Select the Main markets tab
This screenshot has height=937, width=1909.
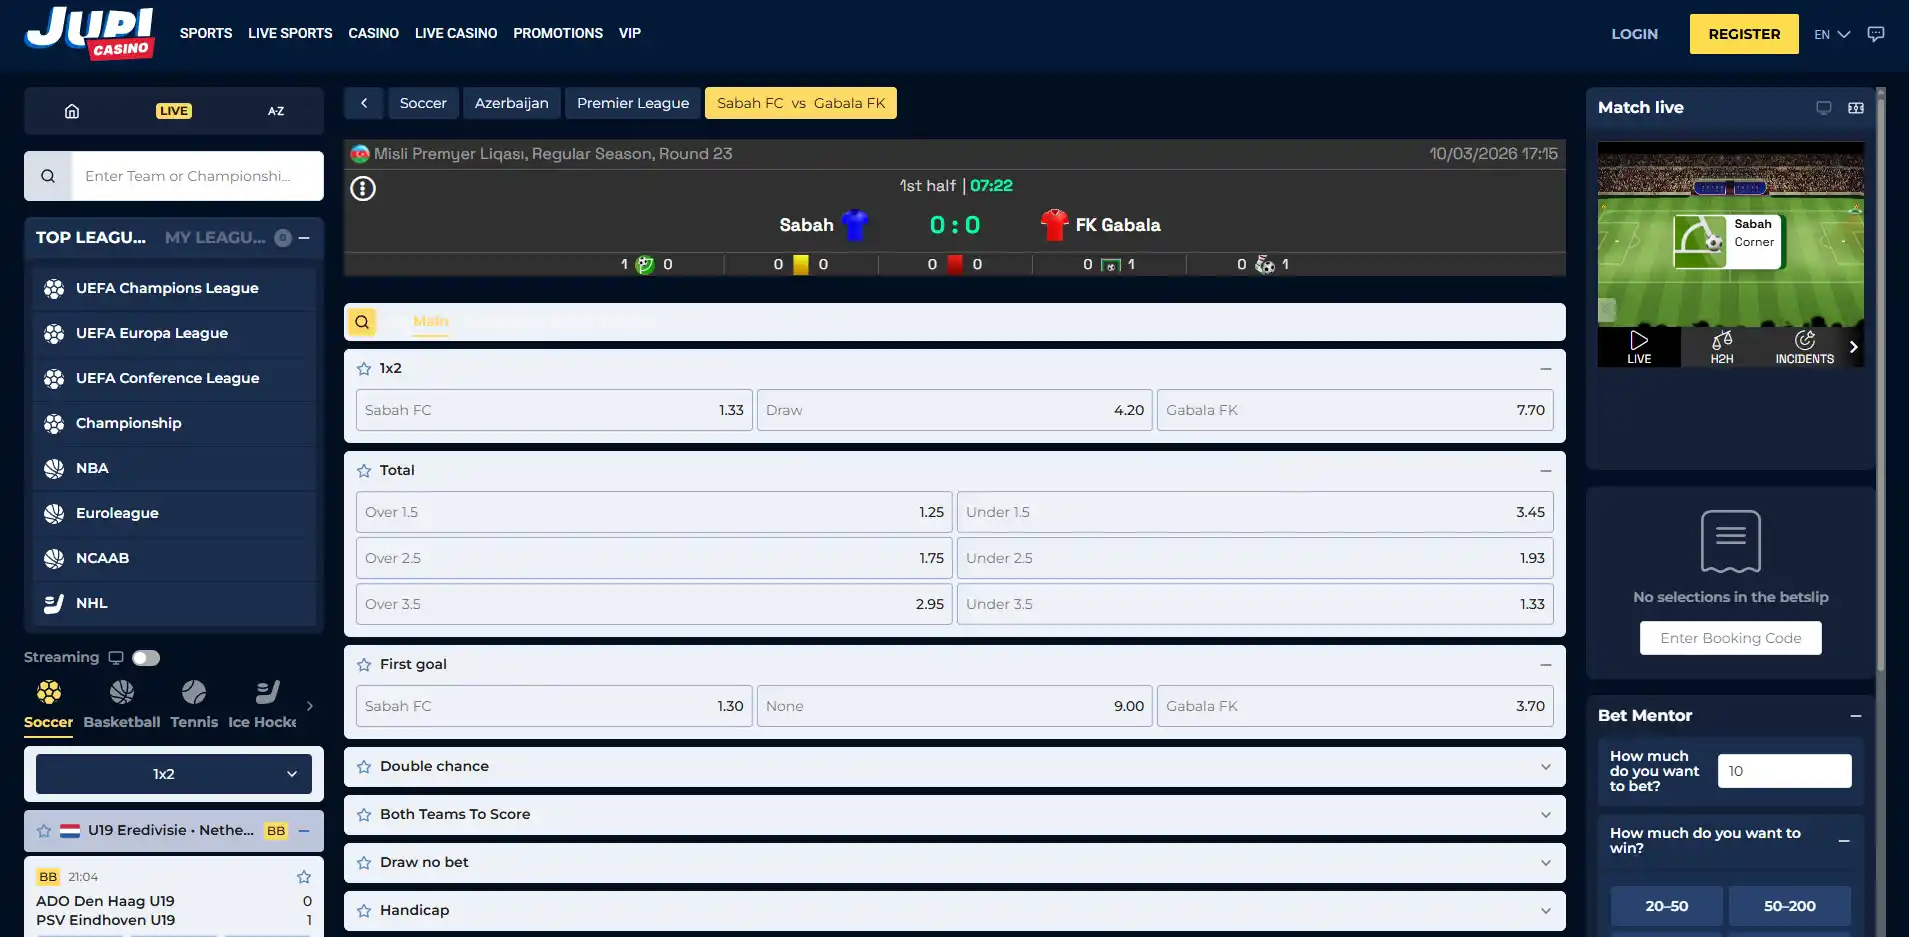pyautogui.click(x=430, y=321)
